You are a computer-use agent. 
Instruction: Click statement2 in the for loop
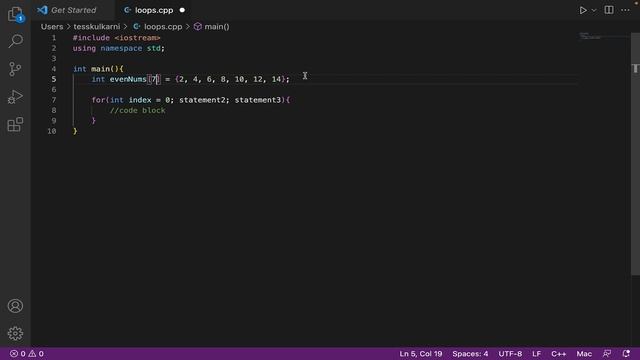click(202, 100)
